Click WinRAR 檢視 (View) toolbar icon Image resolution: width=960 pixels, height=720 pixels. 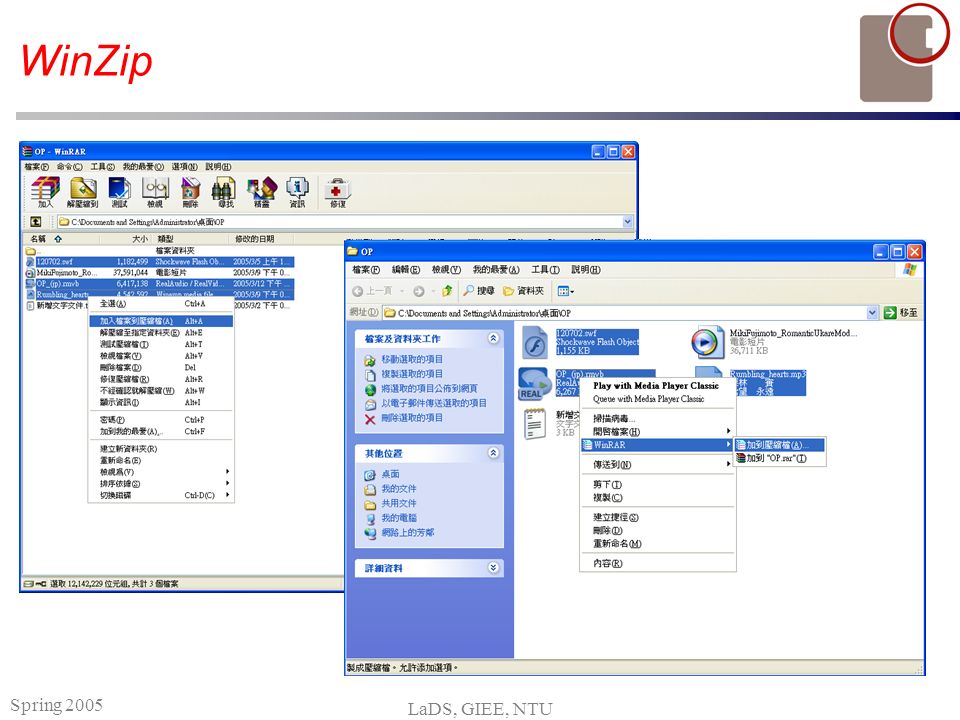(155, 192)
